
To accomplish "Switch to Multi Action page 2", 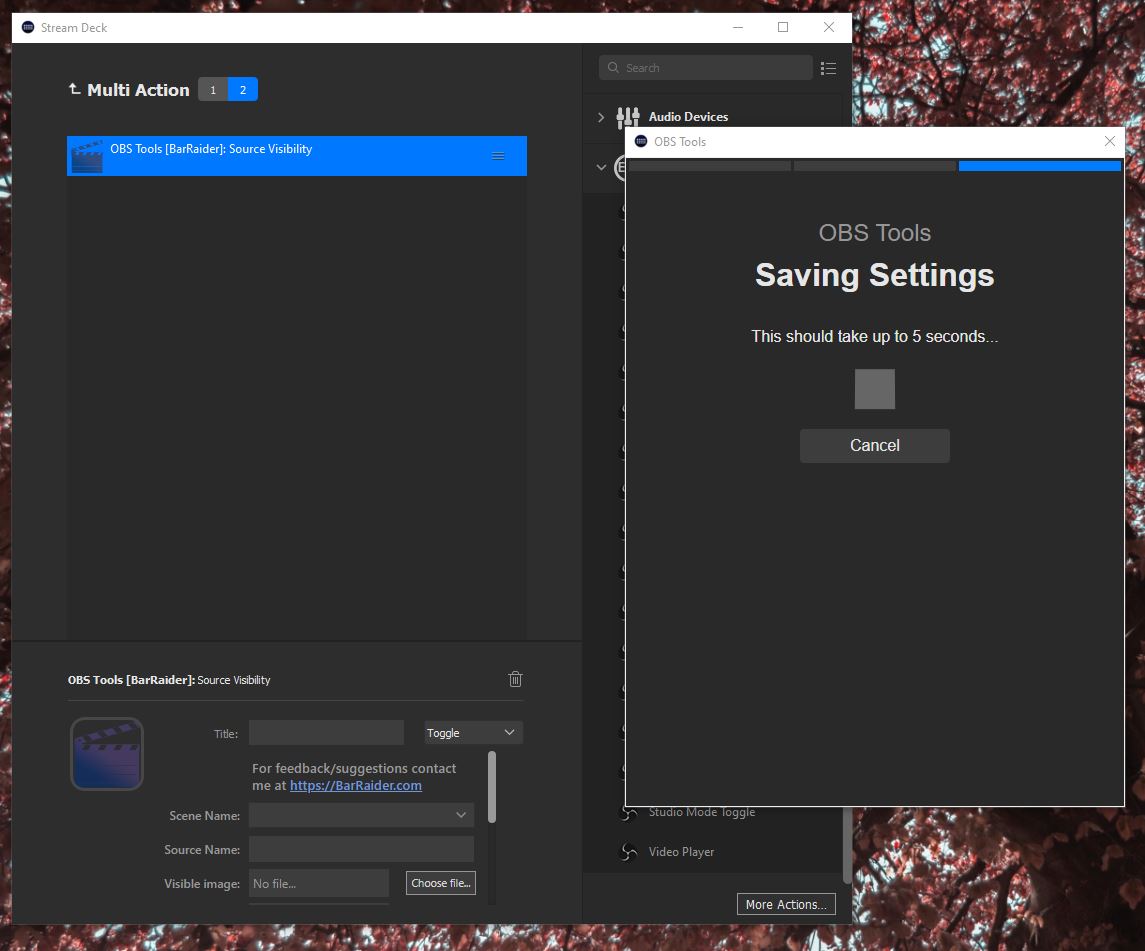I will [242, 89].
